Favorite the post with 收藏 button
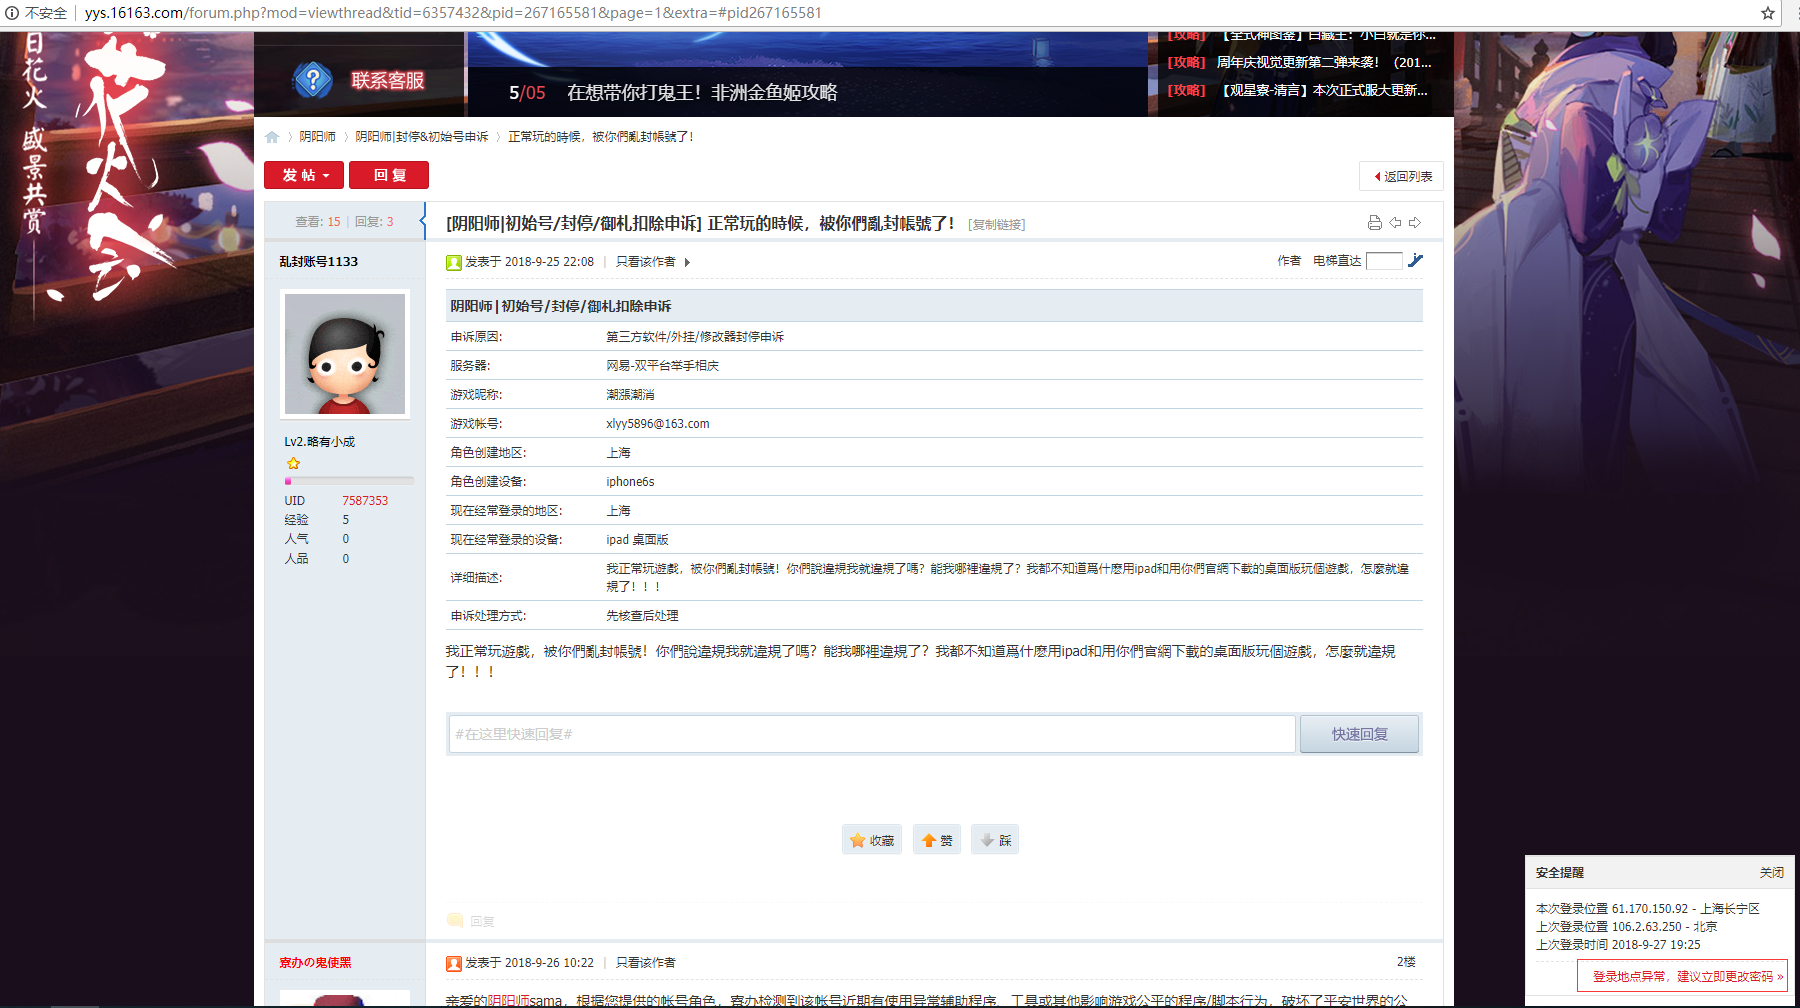 click(872, 840)
